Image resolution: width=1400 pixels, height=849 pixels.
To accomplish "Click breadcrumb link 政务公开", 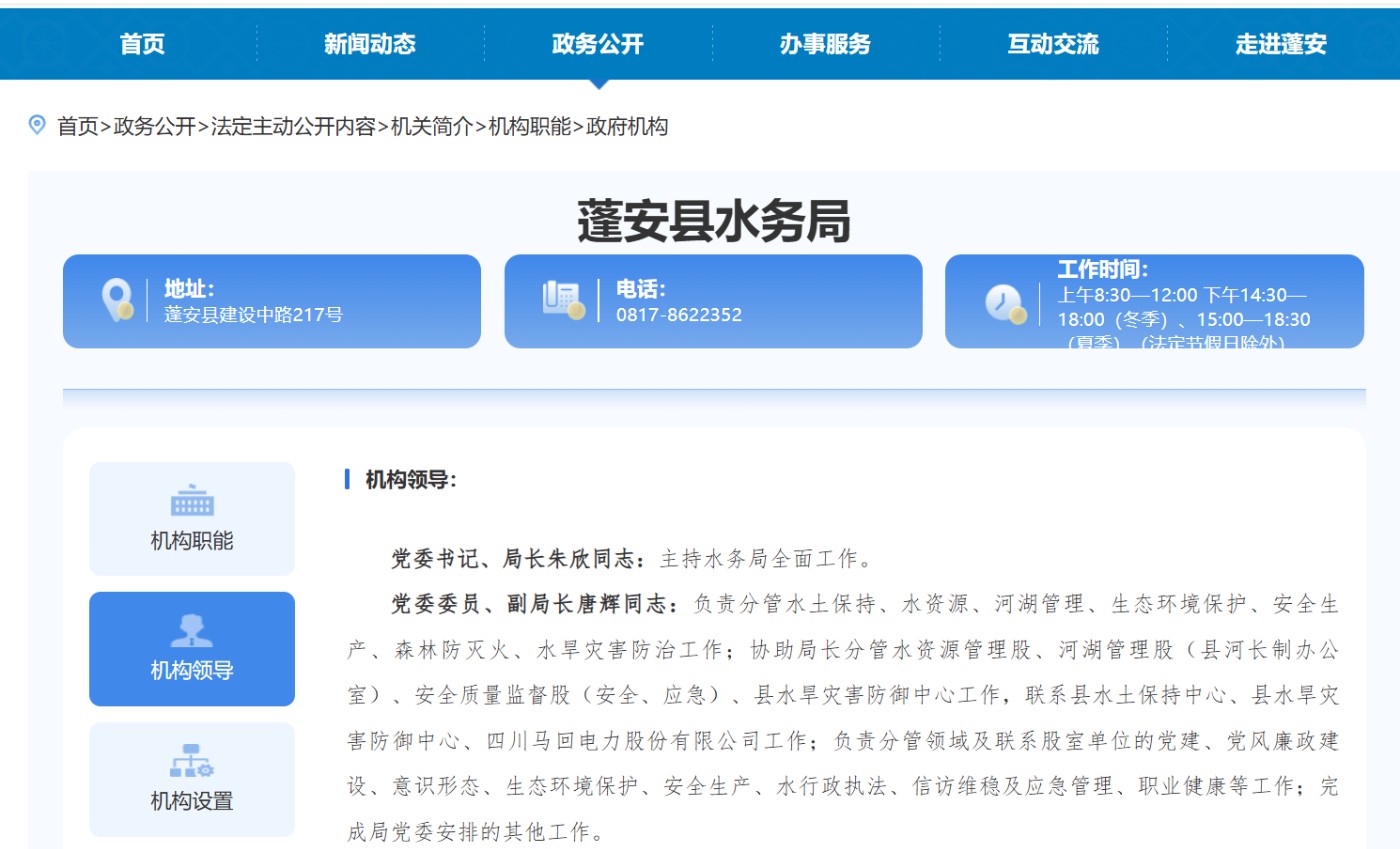I will pyautogui.click(x=154, y=127).
